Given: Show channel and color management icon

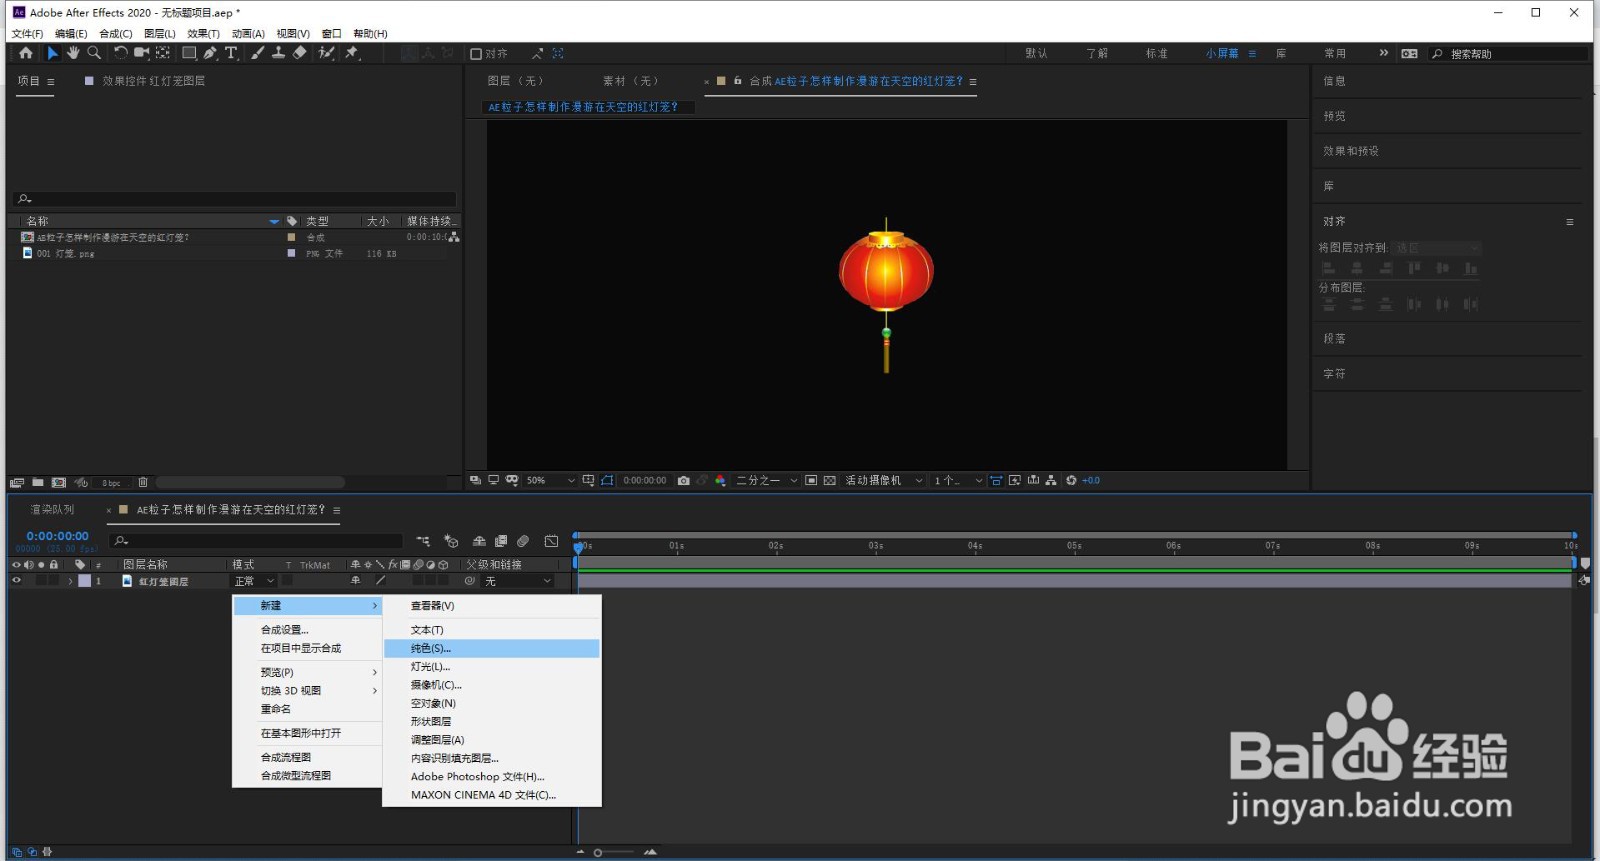Looking at the screenshot, I should [x=720, y=481].
